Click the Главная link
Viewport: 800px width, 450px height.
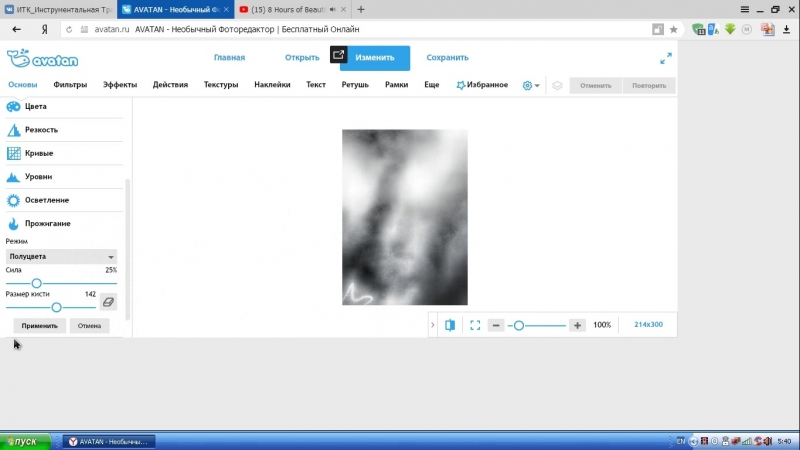[x=230, y=58]
